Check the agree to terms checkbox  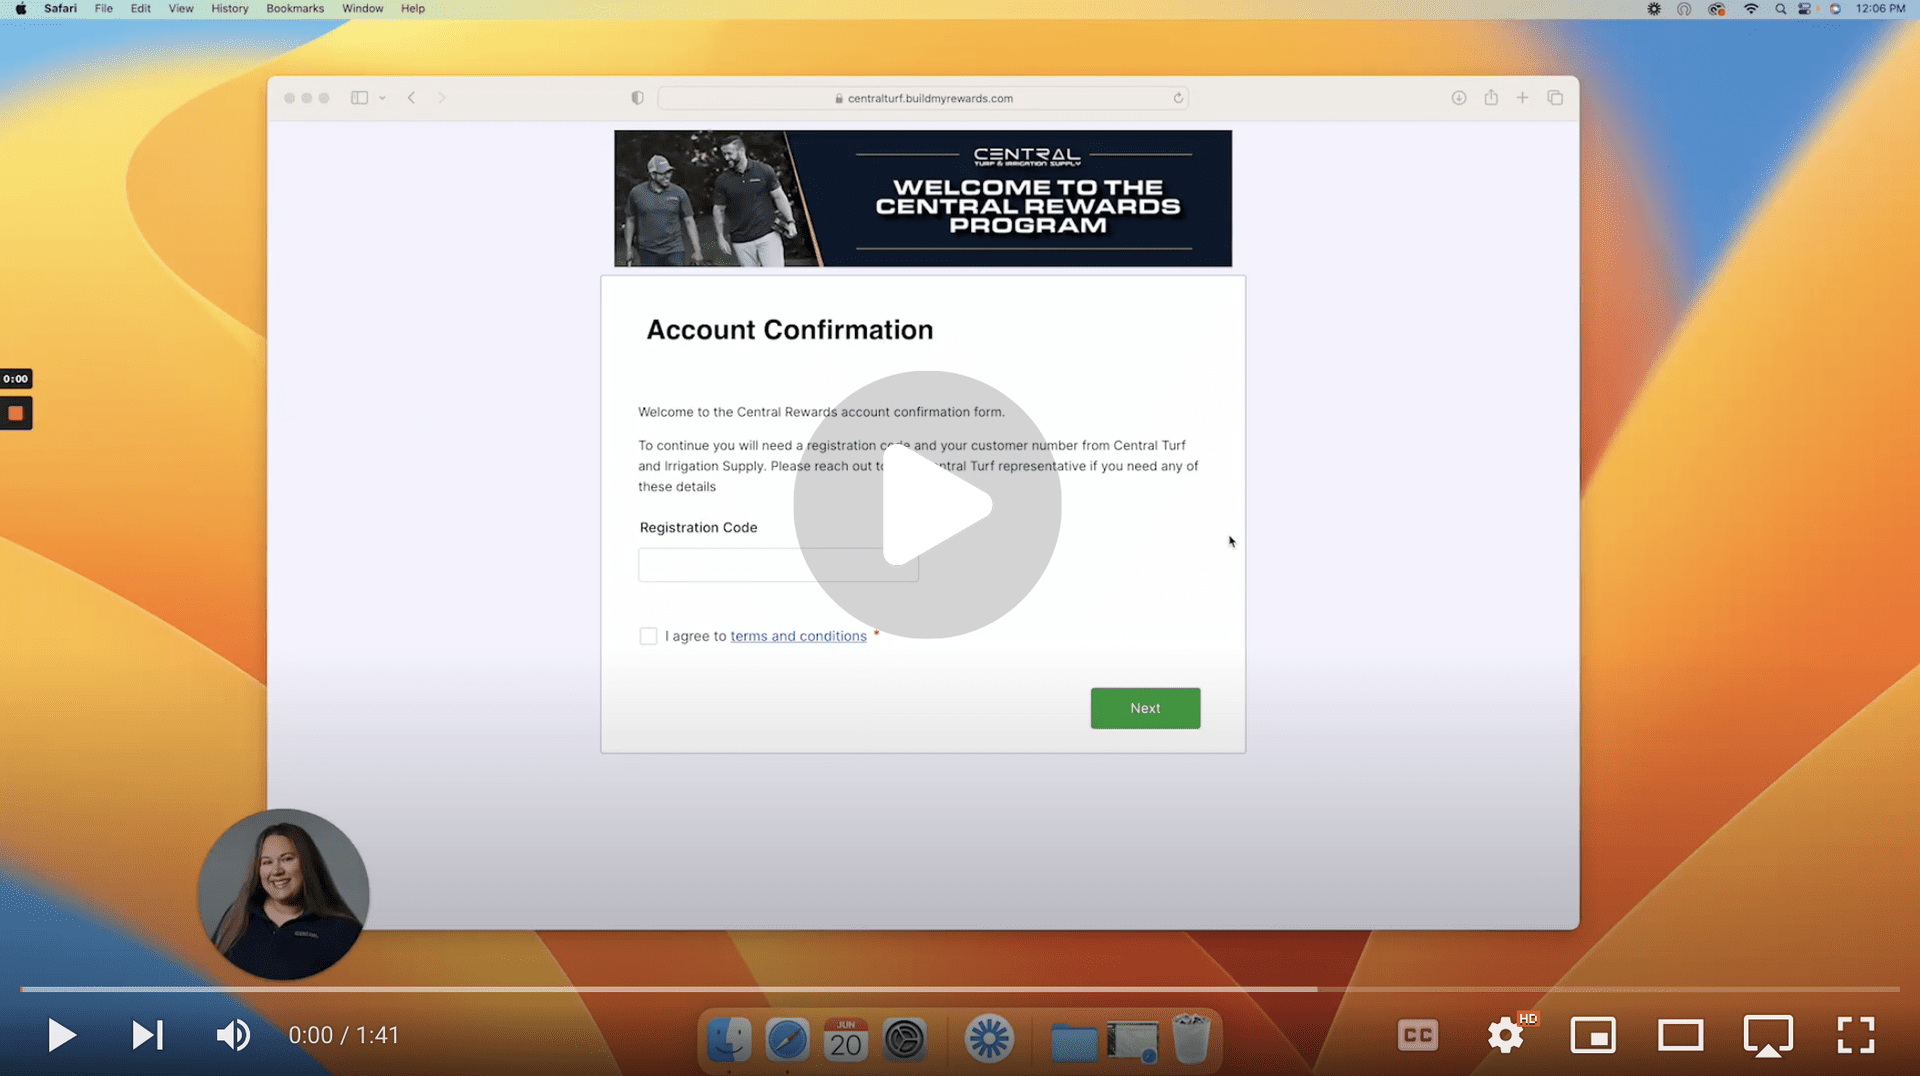click(x=648, y=636)
